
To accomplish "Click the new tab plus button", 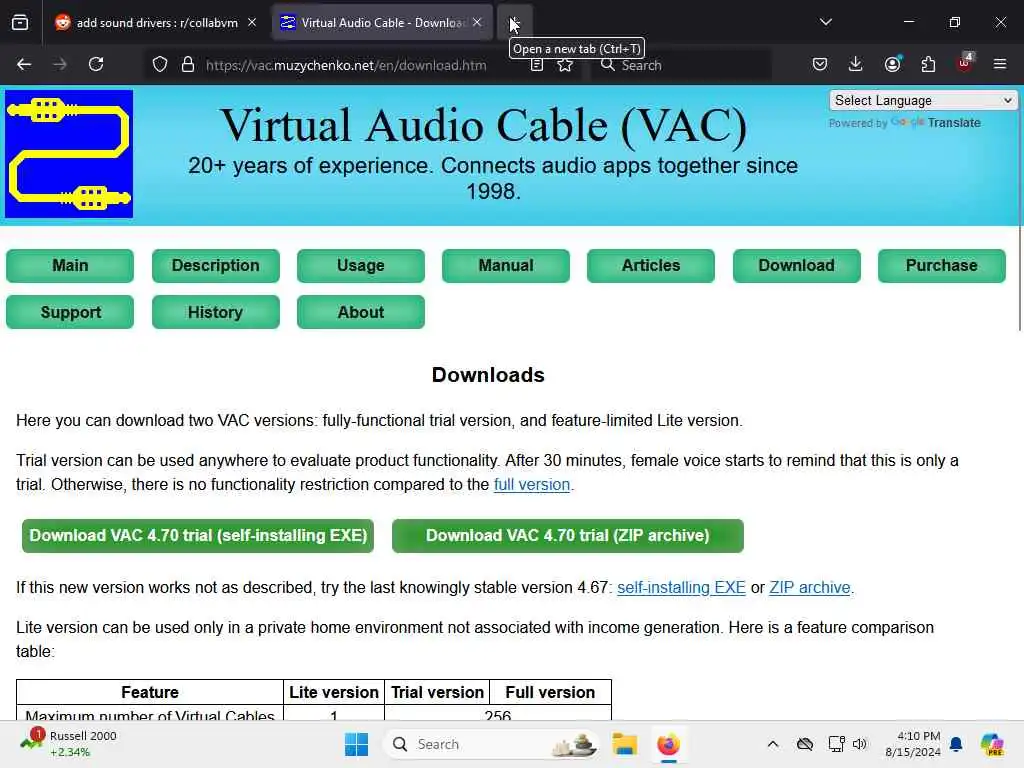I will 515,23.
